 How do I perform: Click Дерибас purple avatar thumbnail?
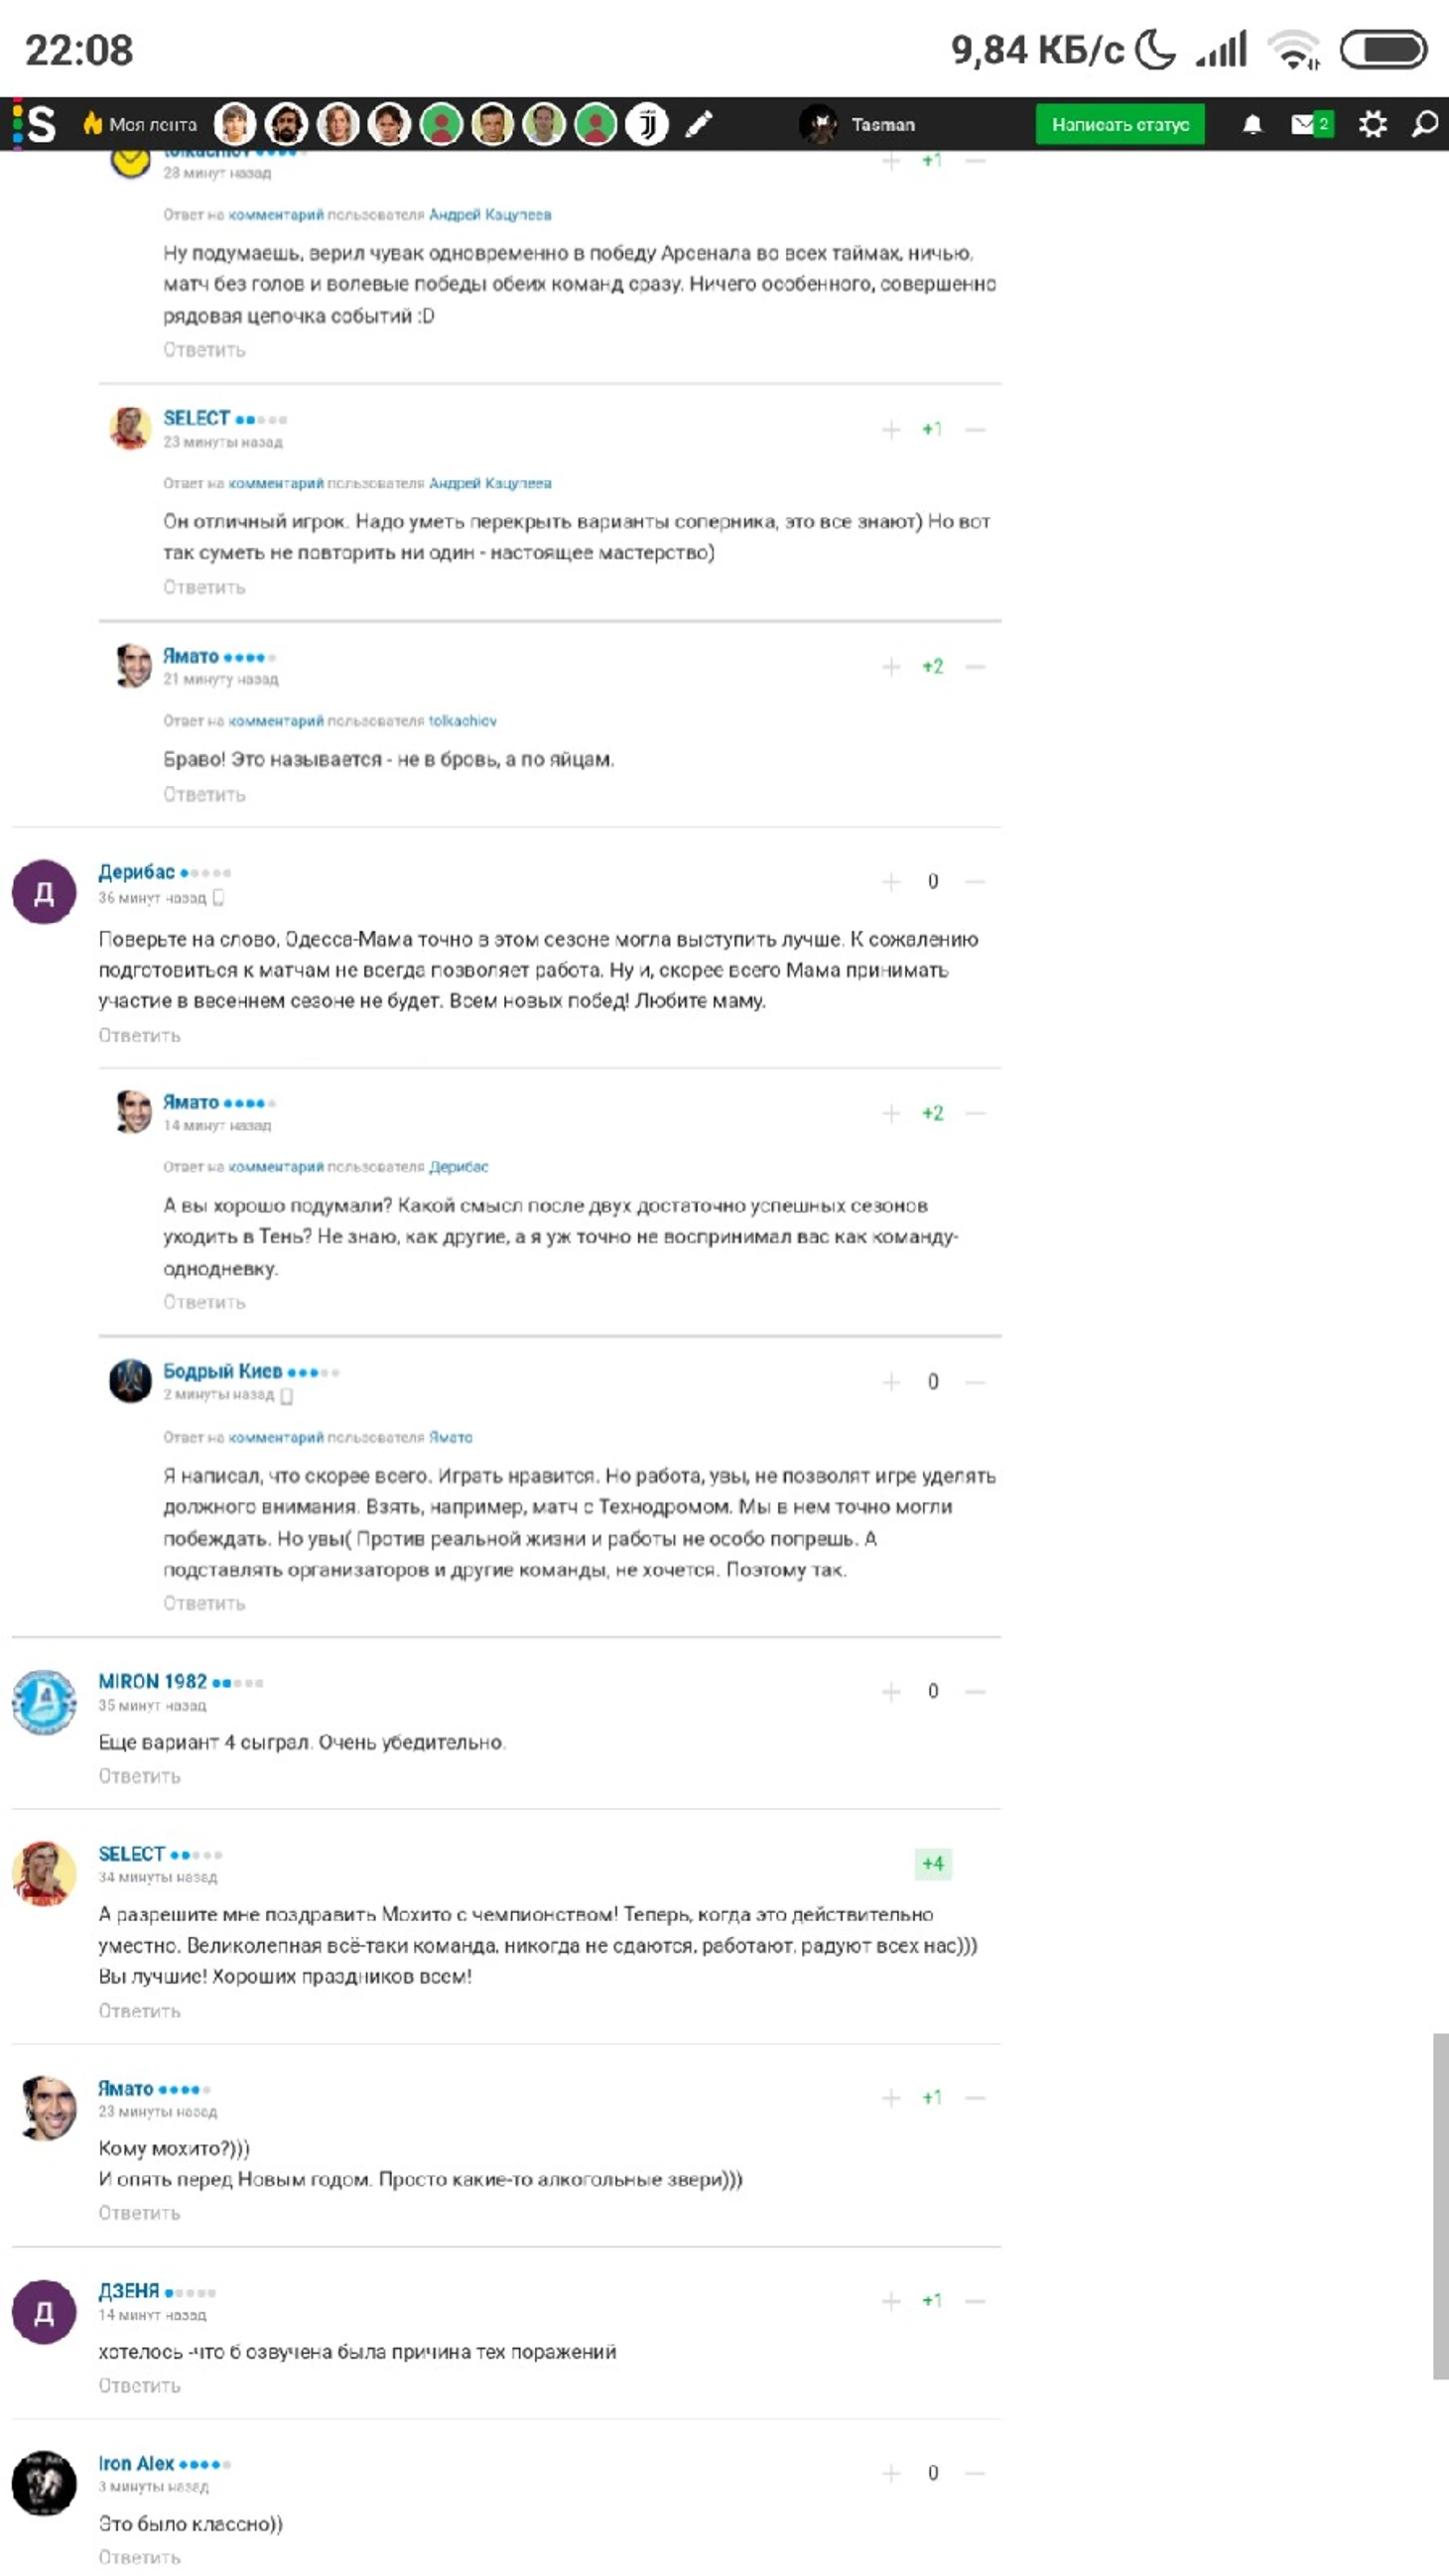click(44, 891)
